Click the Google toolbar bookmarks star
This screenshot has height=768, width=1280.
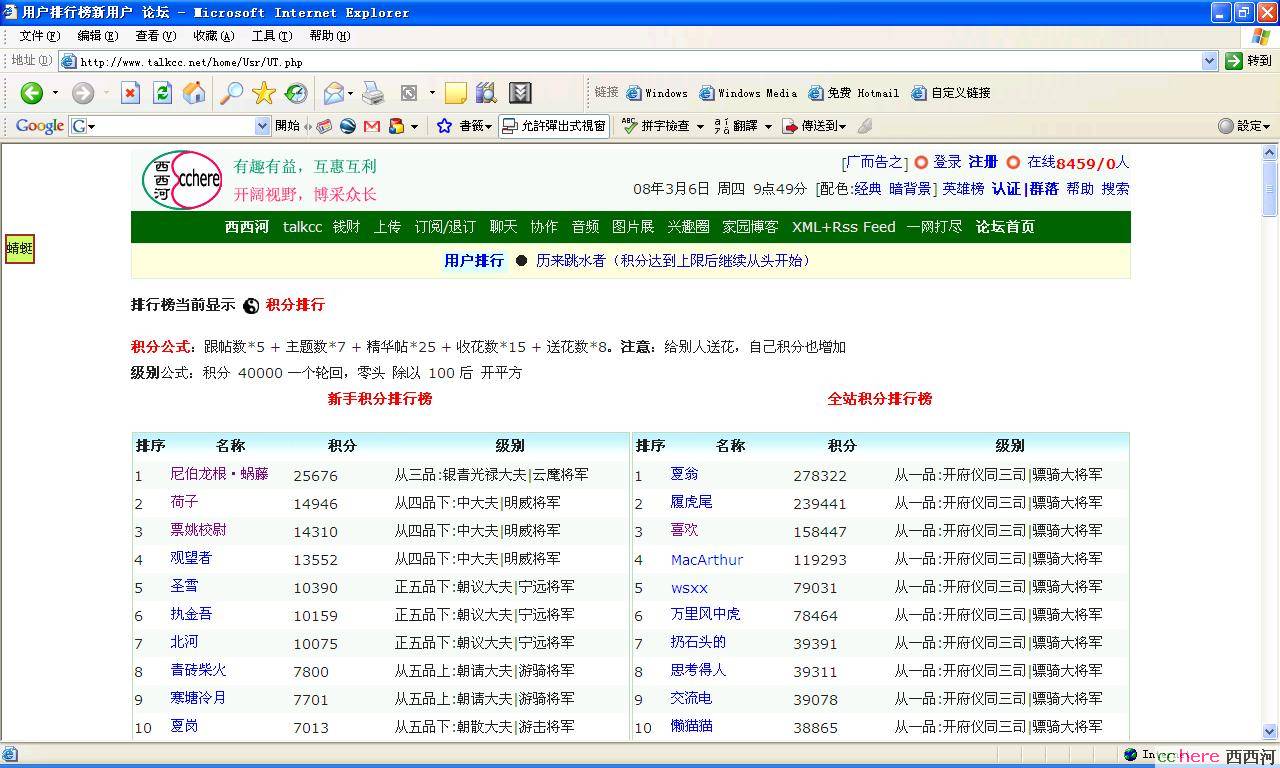445,126
